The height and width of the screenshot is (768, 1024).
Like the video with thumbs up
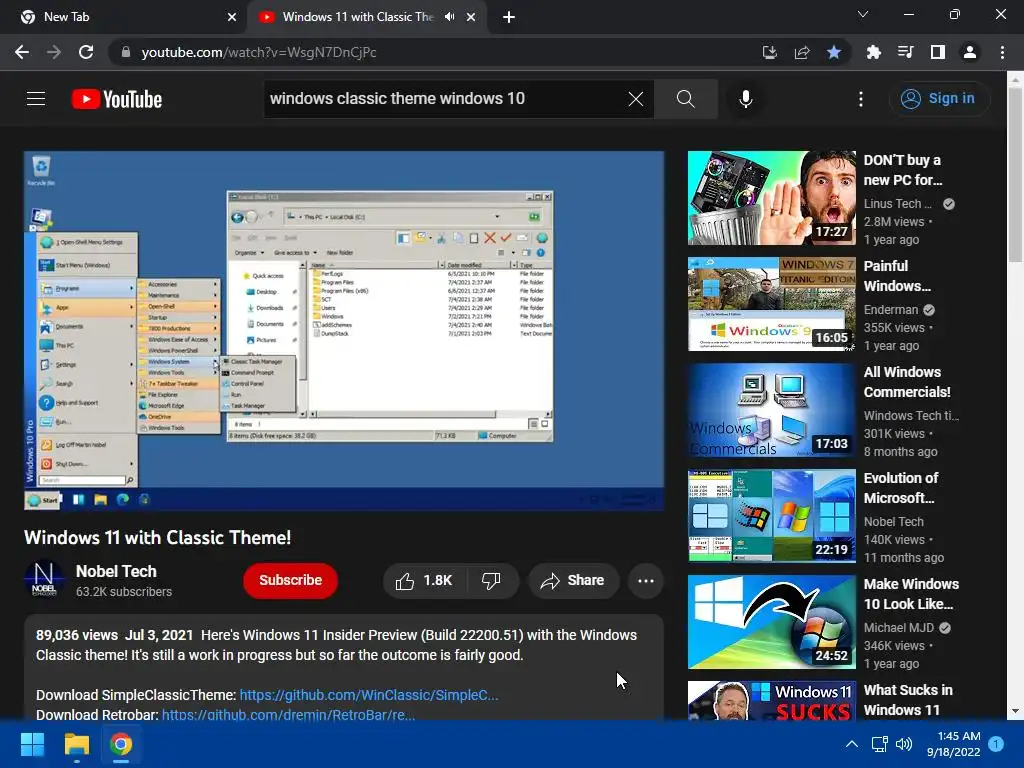point(424,581)
